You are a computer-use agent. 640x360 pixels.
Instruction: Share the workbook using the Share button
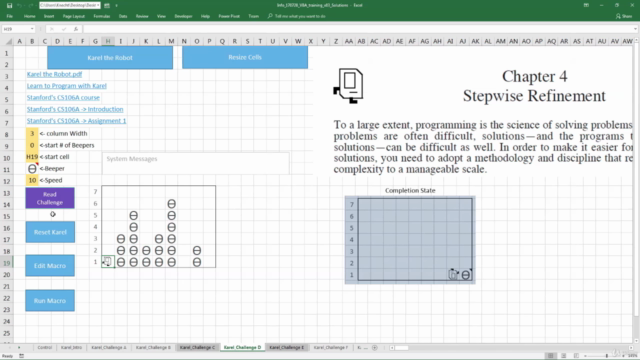pyautogui.click(x=624, y=16)
